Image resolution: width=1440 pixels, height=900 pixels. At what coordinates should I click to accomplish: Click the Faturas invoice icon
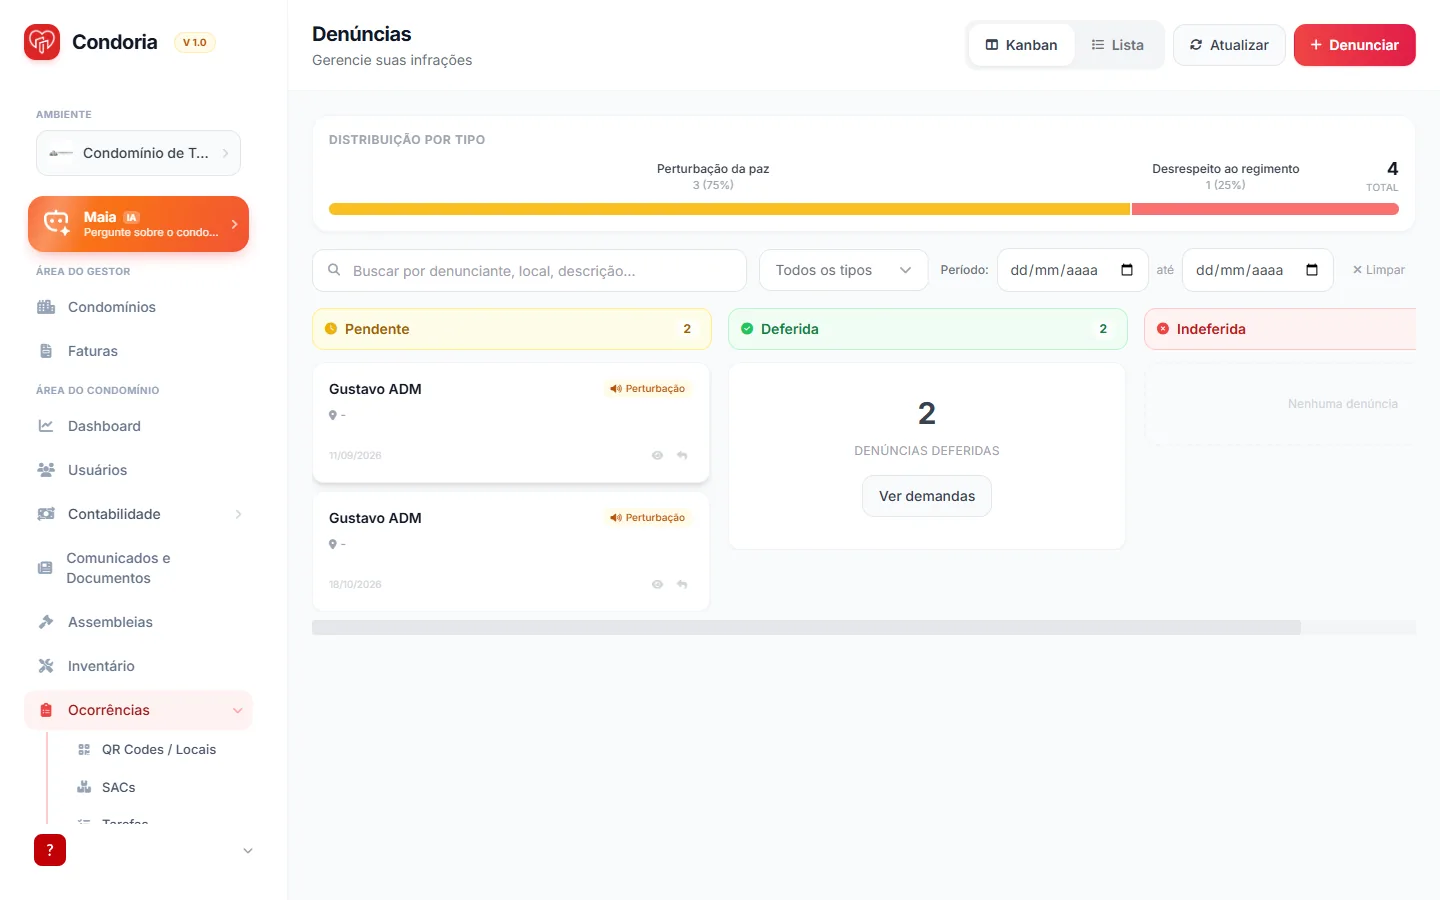46,351
